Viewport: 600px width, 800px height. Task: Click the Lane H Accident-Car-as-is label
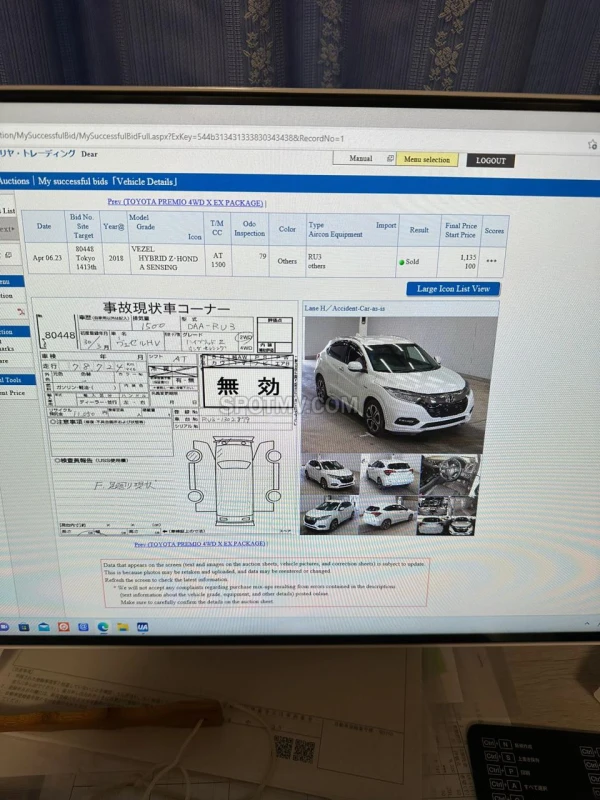coord(345,308)
